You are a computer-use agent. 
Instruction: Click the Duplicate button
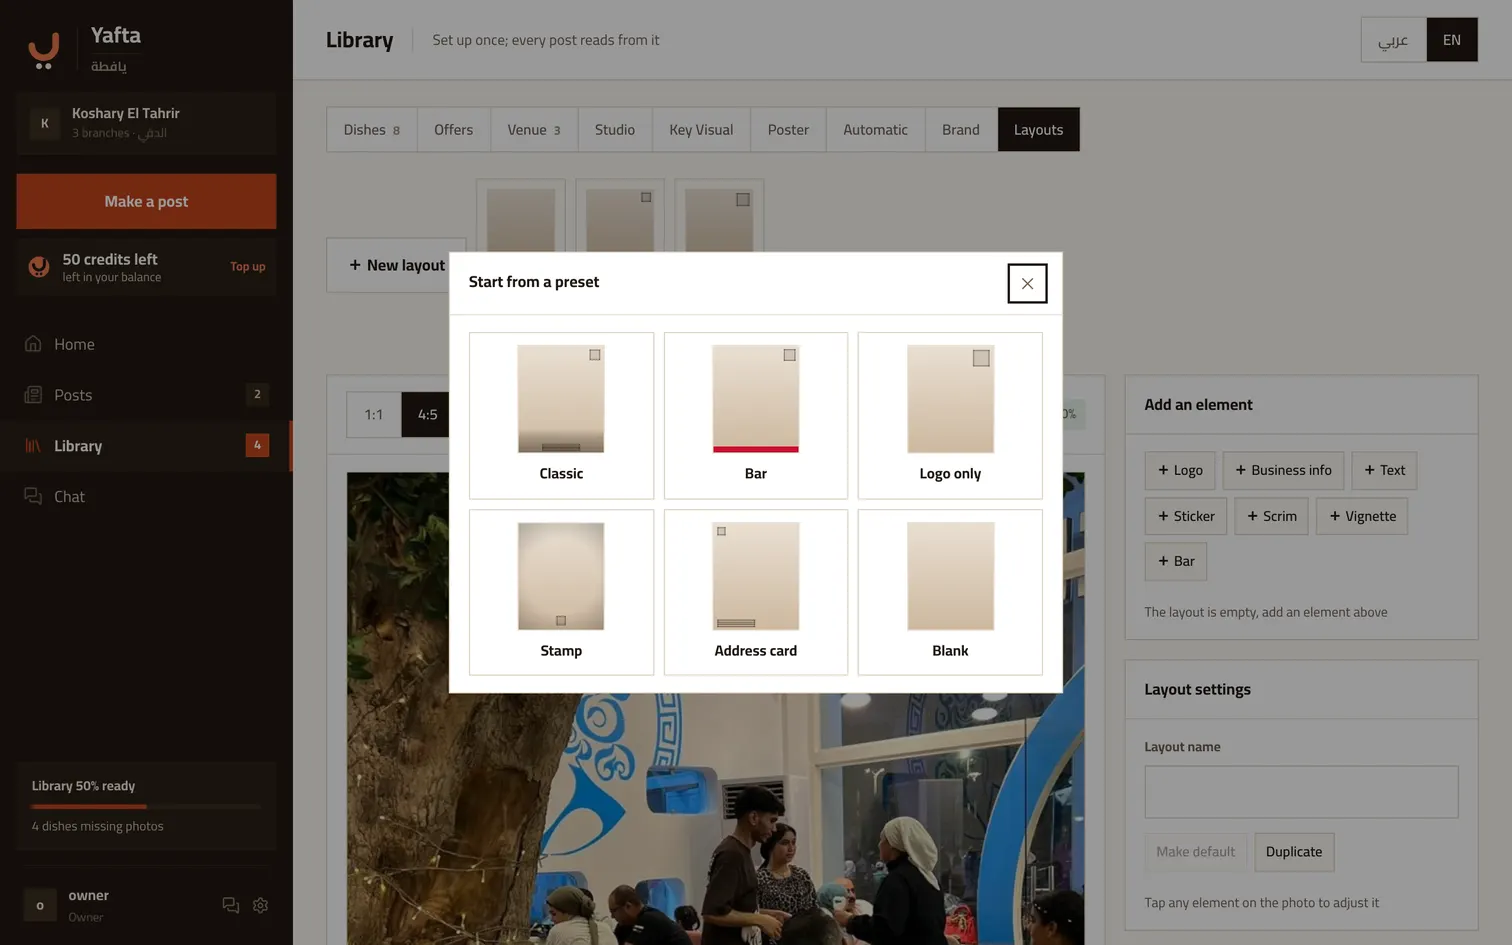coord(1294,852)
